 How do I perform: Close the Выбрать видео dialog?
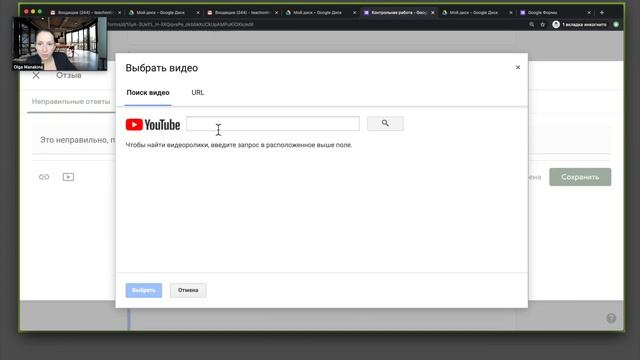click(x=518, y=67)
